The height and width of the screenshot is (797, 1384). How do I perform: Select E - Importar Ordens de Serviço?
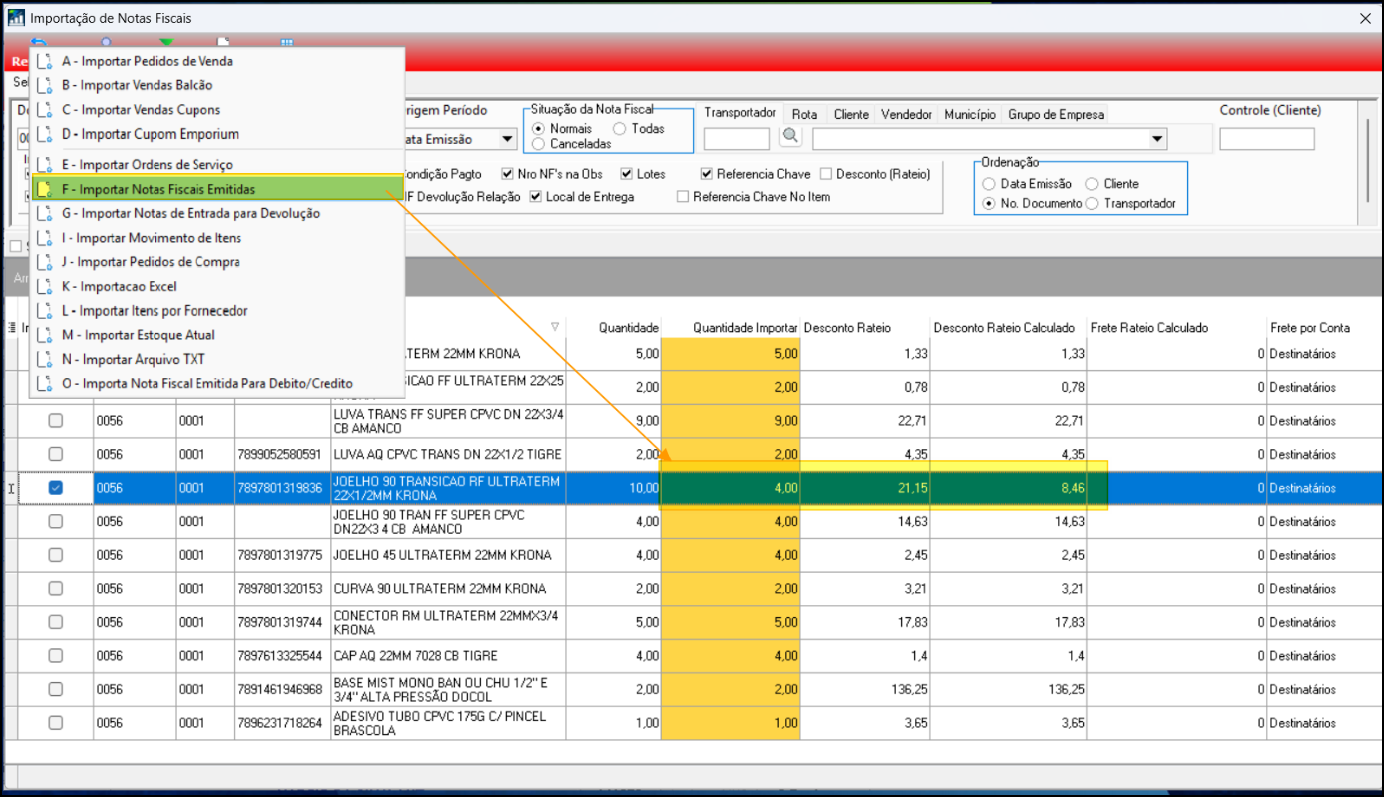click(218, 164)
